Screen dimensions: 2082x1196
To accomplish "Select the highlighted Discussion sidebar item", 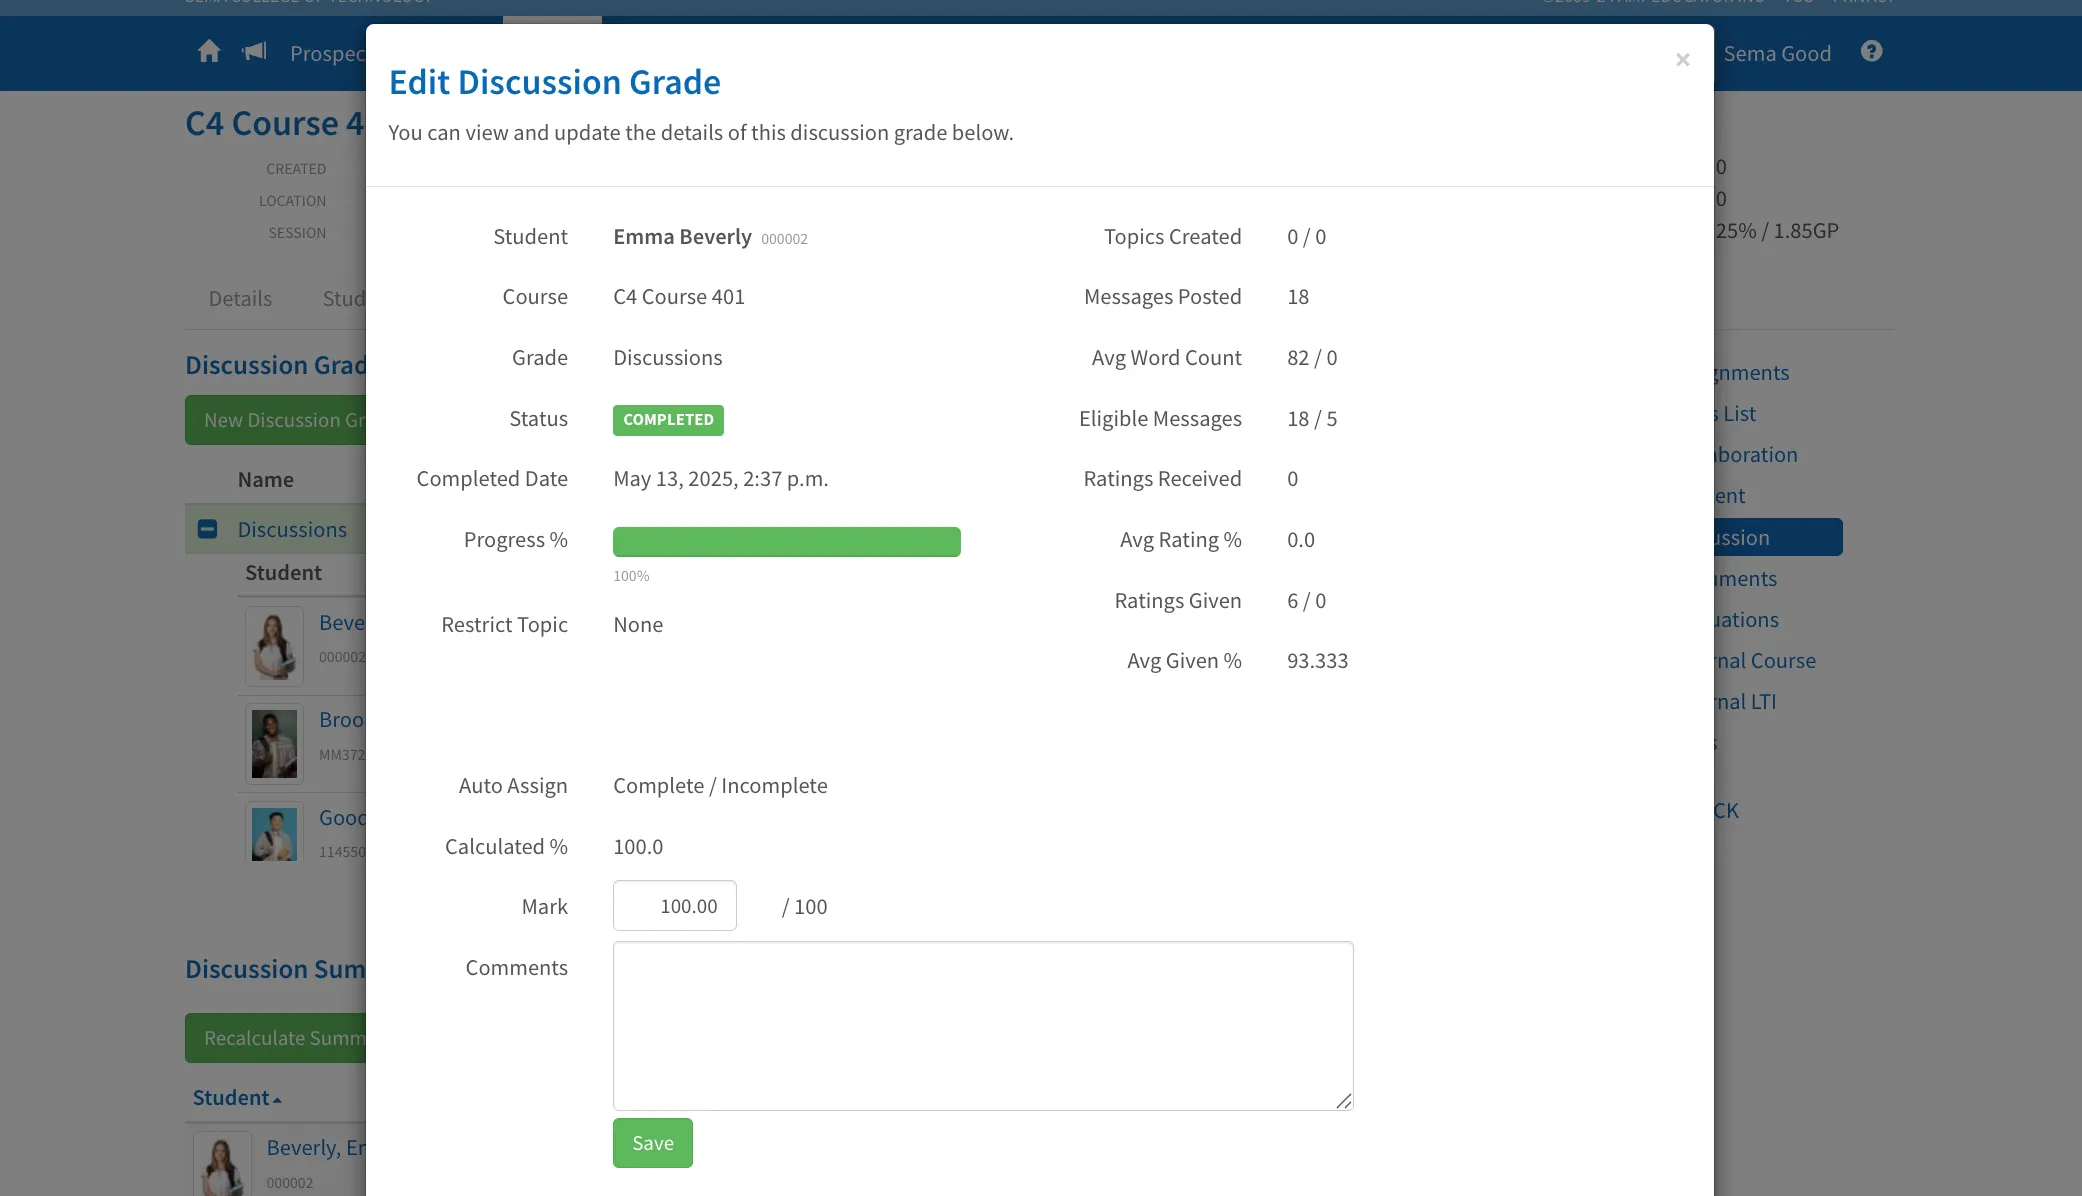I will (1778, 537).
